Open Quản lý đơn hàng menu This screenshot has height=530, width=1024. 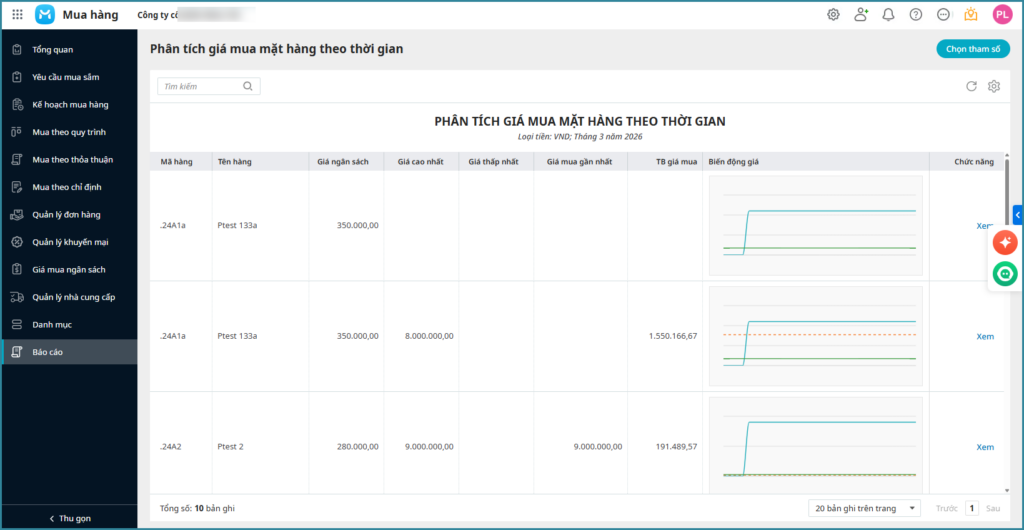66,214
